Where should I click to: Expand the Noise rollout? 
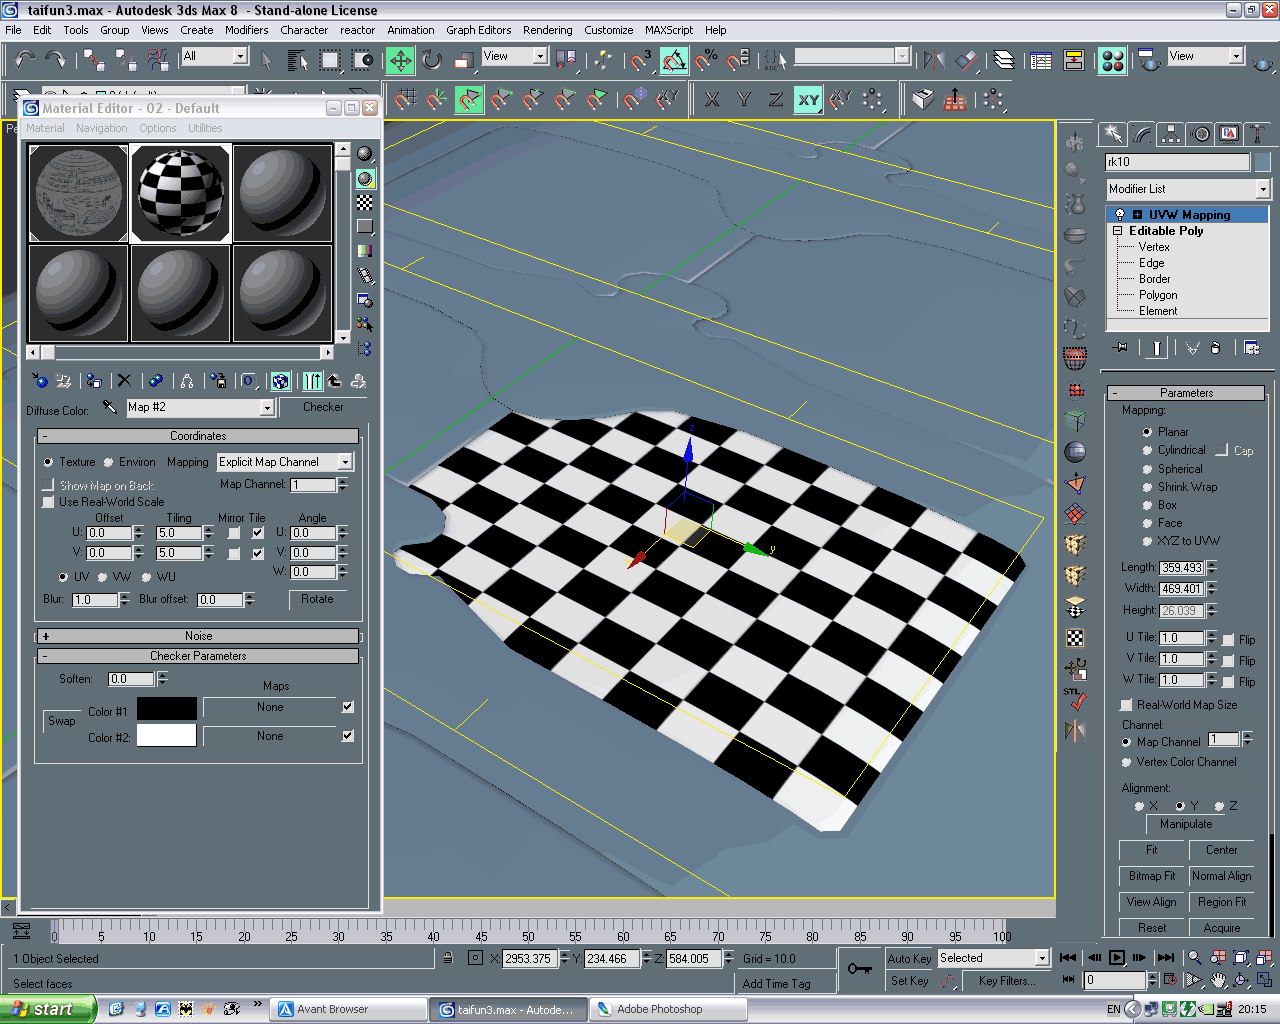click(x=198, y=636)
